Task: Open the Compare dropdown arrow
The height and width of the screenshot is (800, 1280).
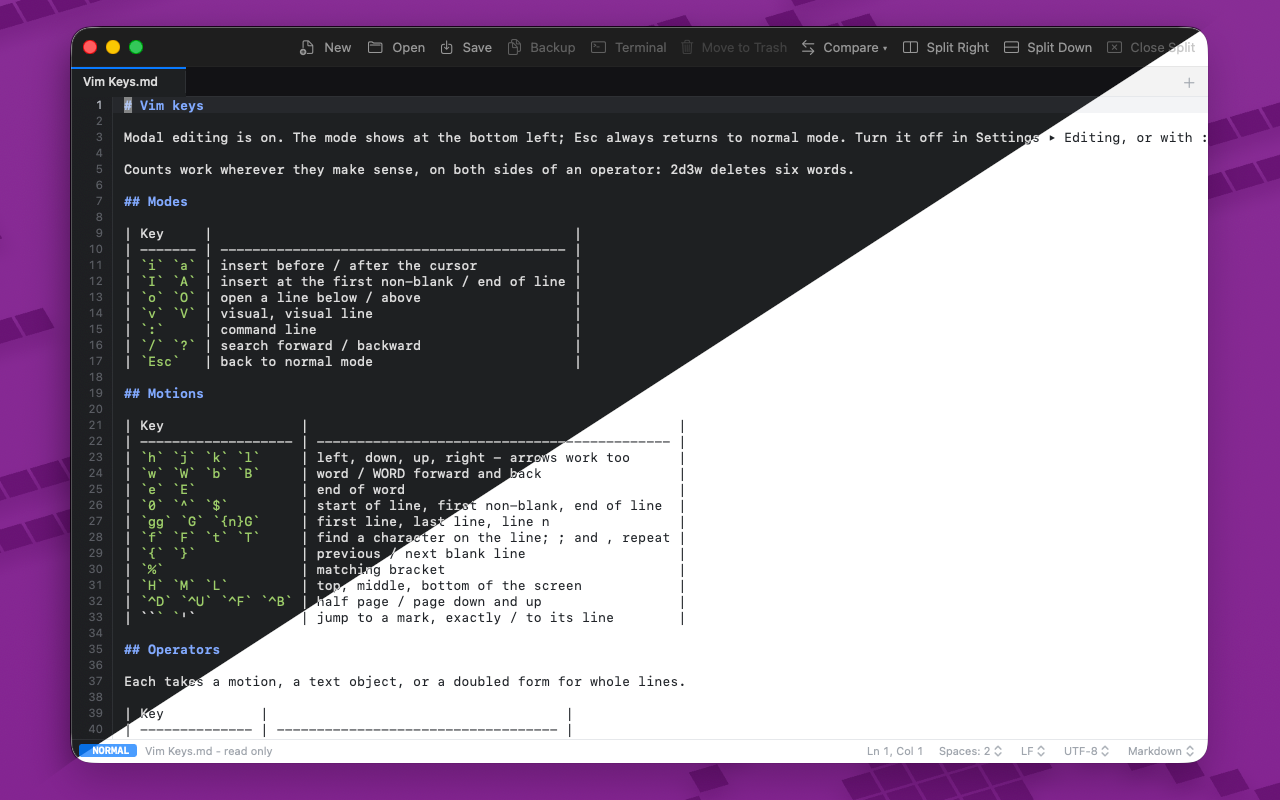Action: 885,48
